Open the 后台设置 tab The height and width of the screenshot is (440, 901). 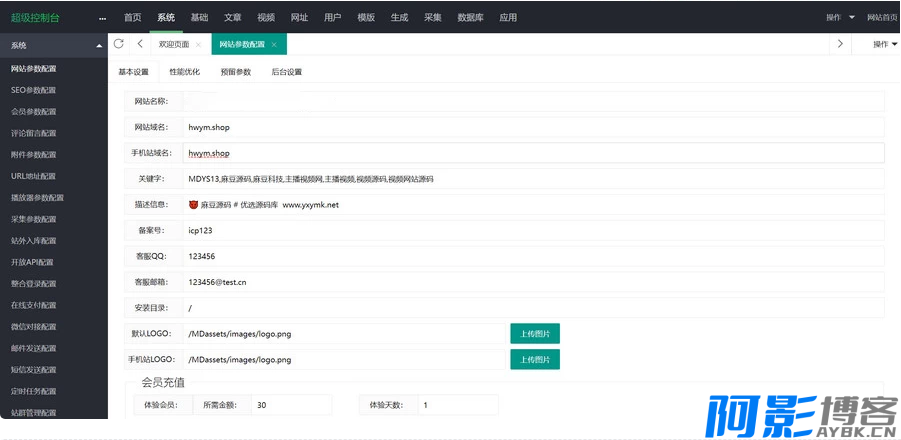tap(286, 72)
